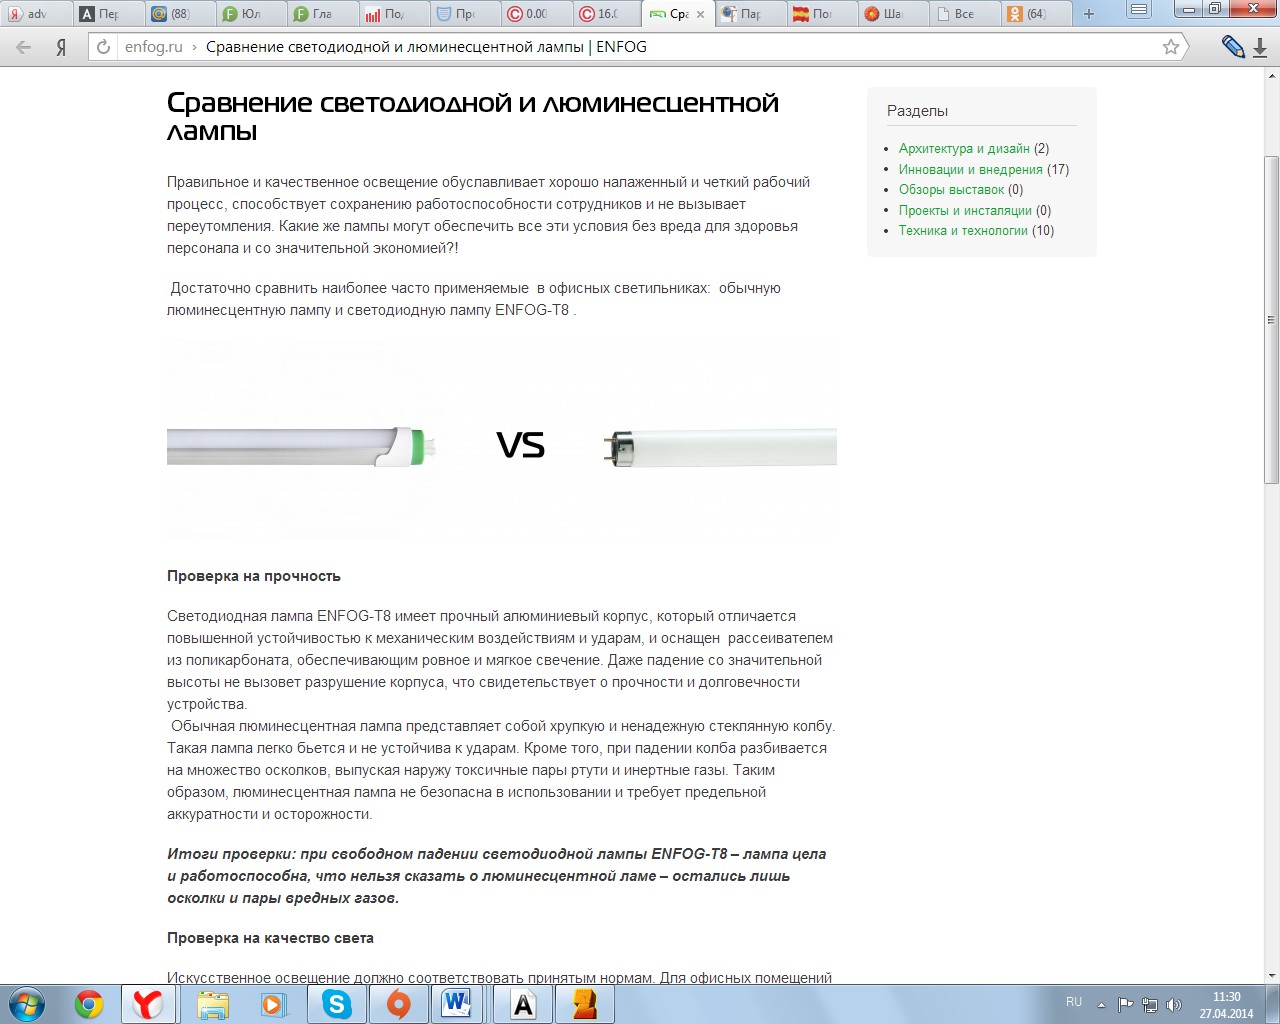The width and height of the screenshot is (1280, 1024).
Task: Open the volume speaker icon in the tray
Action: click(1174, 1005)
